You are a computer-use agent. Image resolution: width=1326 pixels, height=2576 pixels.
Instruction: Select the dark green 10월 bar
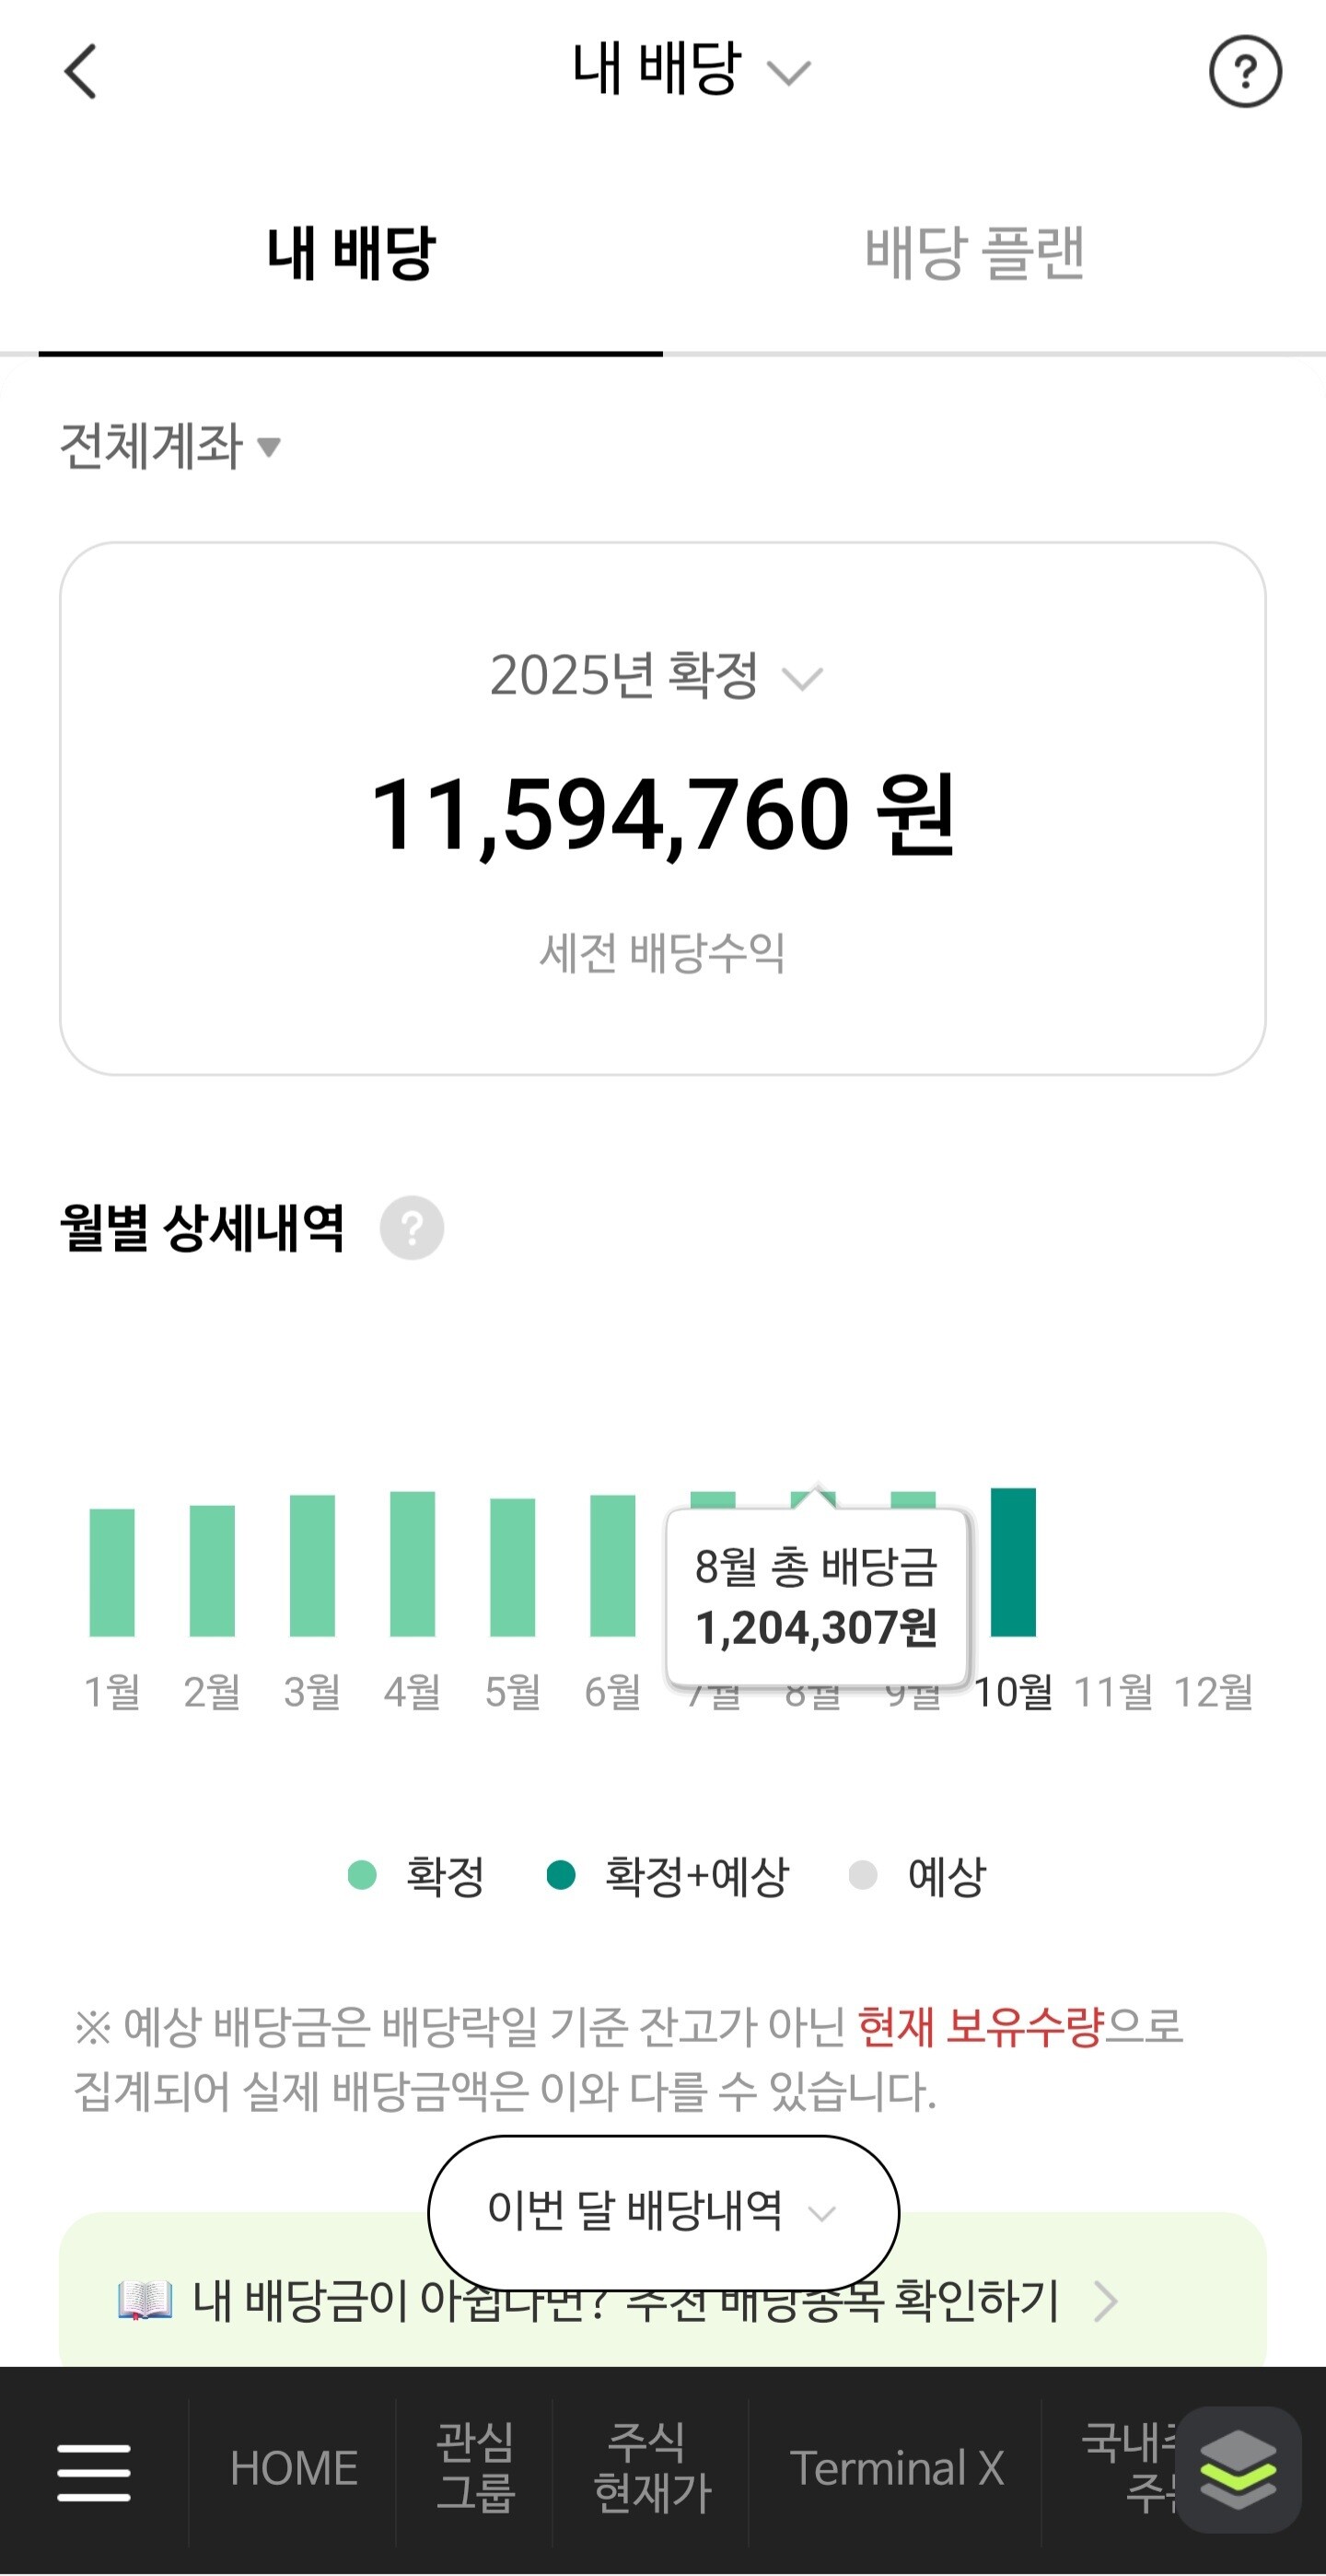(x=1013, y=1562)
